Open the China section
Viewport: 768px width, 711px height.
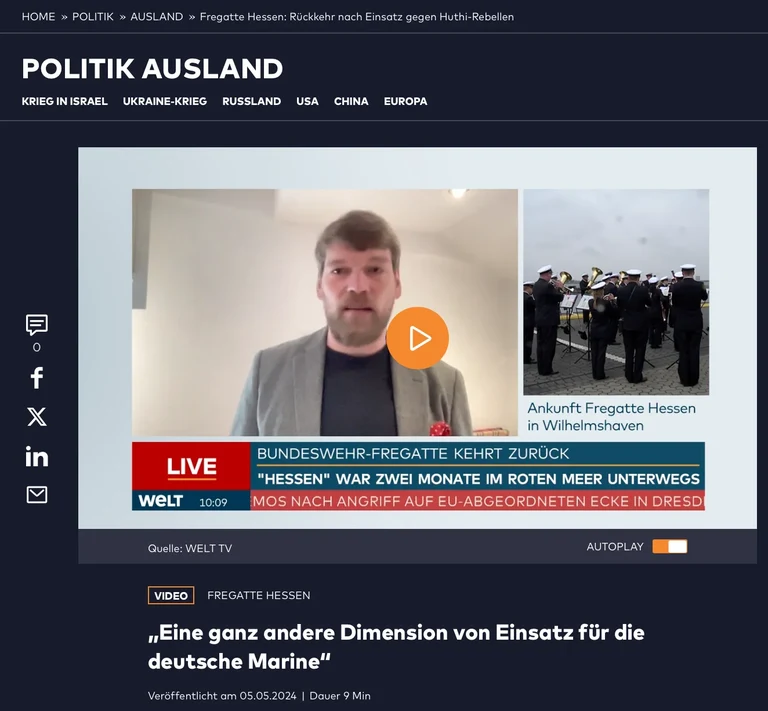tap(351, 101)
